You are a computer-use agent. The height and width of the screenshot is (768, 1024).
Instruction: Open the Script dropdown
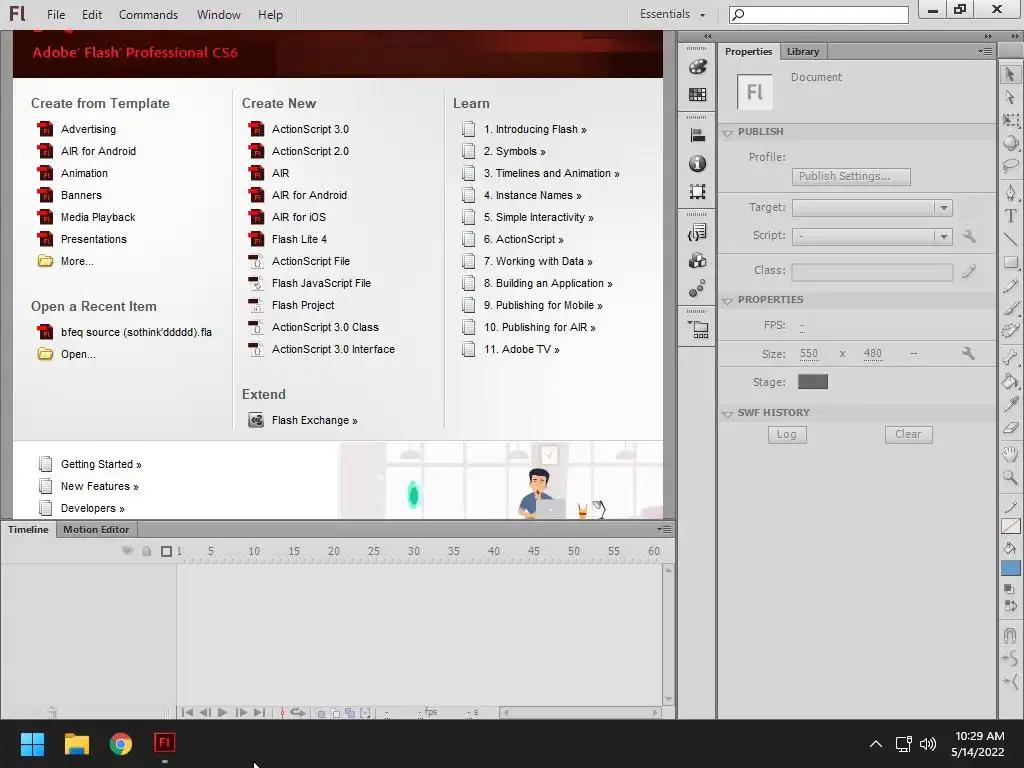(943, 236)
